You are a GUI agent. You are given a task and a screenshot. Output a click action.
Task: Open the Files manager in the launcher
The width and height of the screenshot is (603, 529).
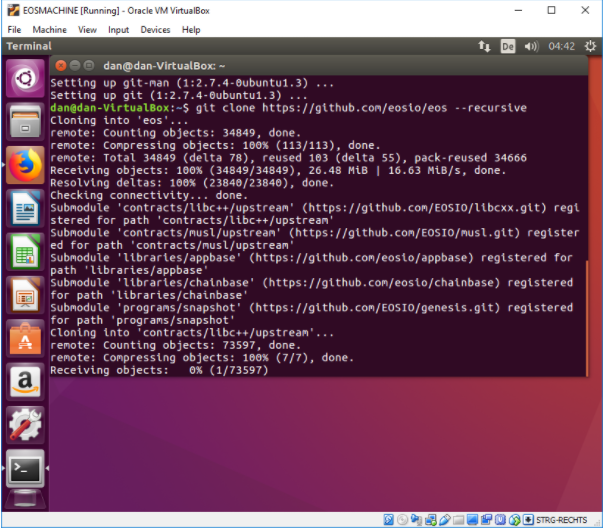pos(25,121)
